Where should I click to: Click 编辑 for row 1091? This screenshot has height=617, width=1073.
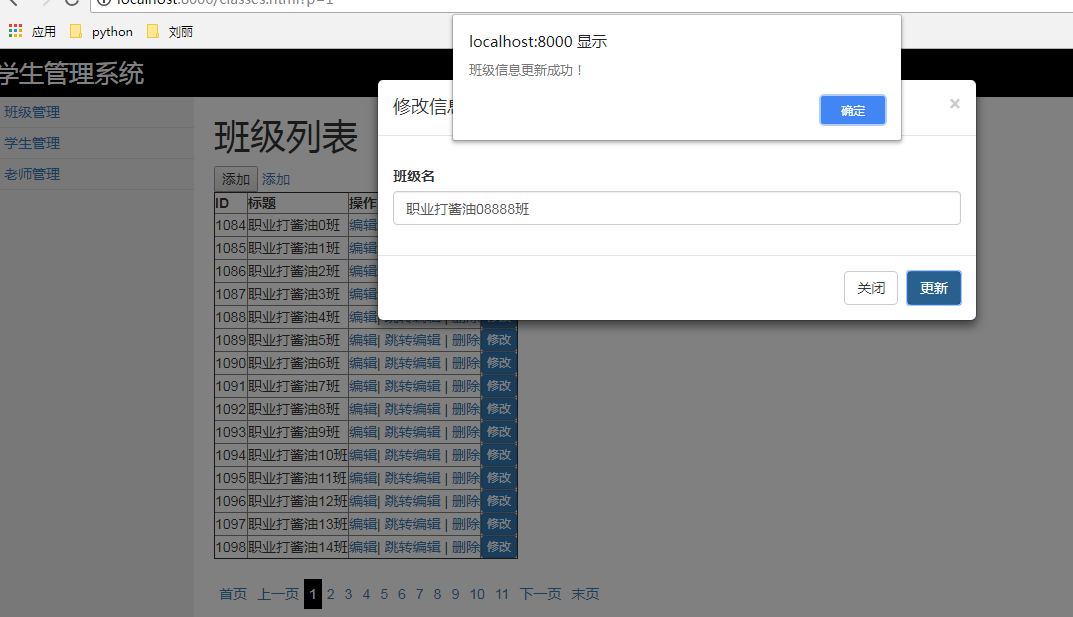click(363, 386)
